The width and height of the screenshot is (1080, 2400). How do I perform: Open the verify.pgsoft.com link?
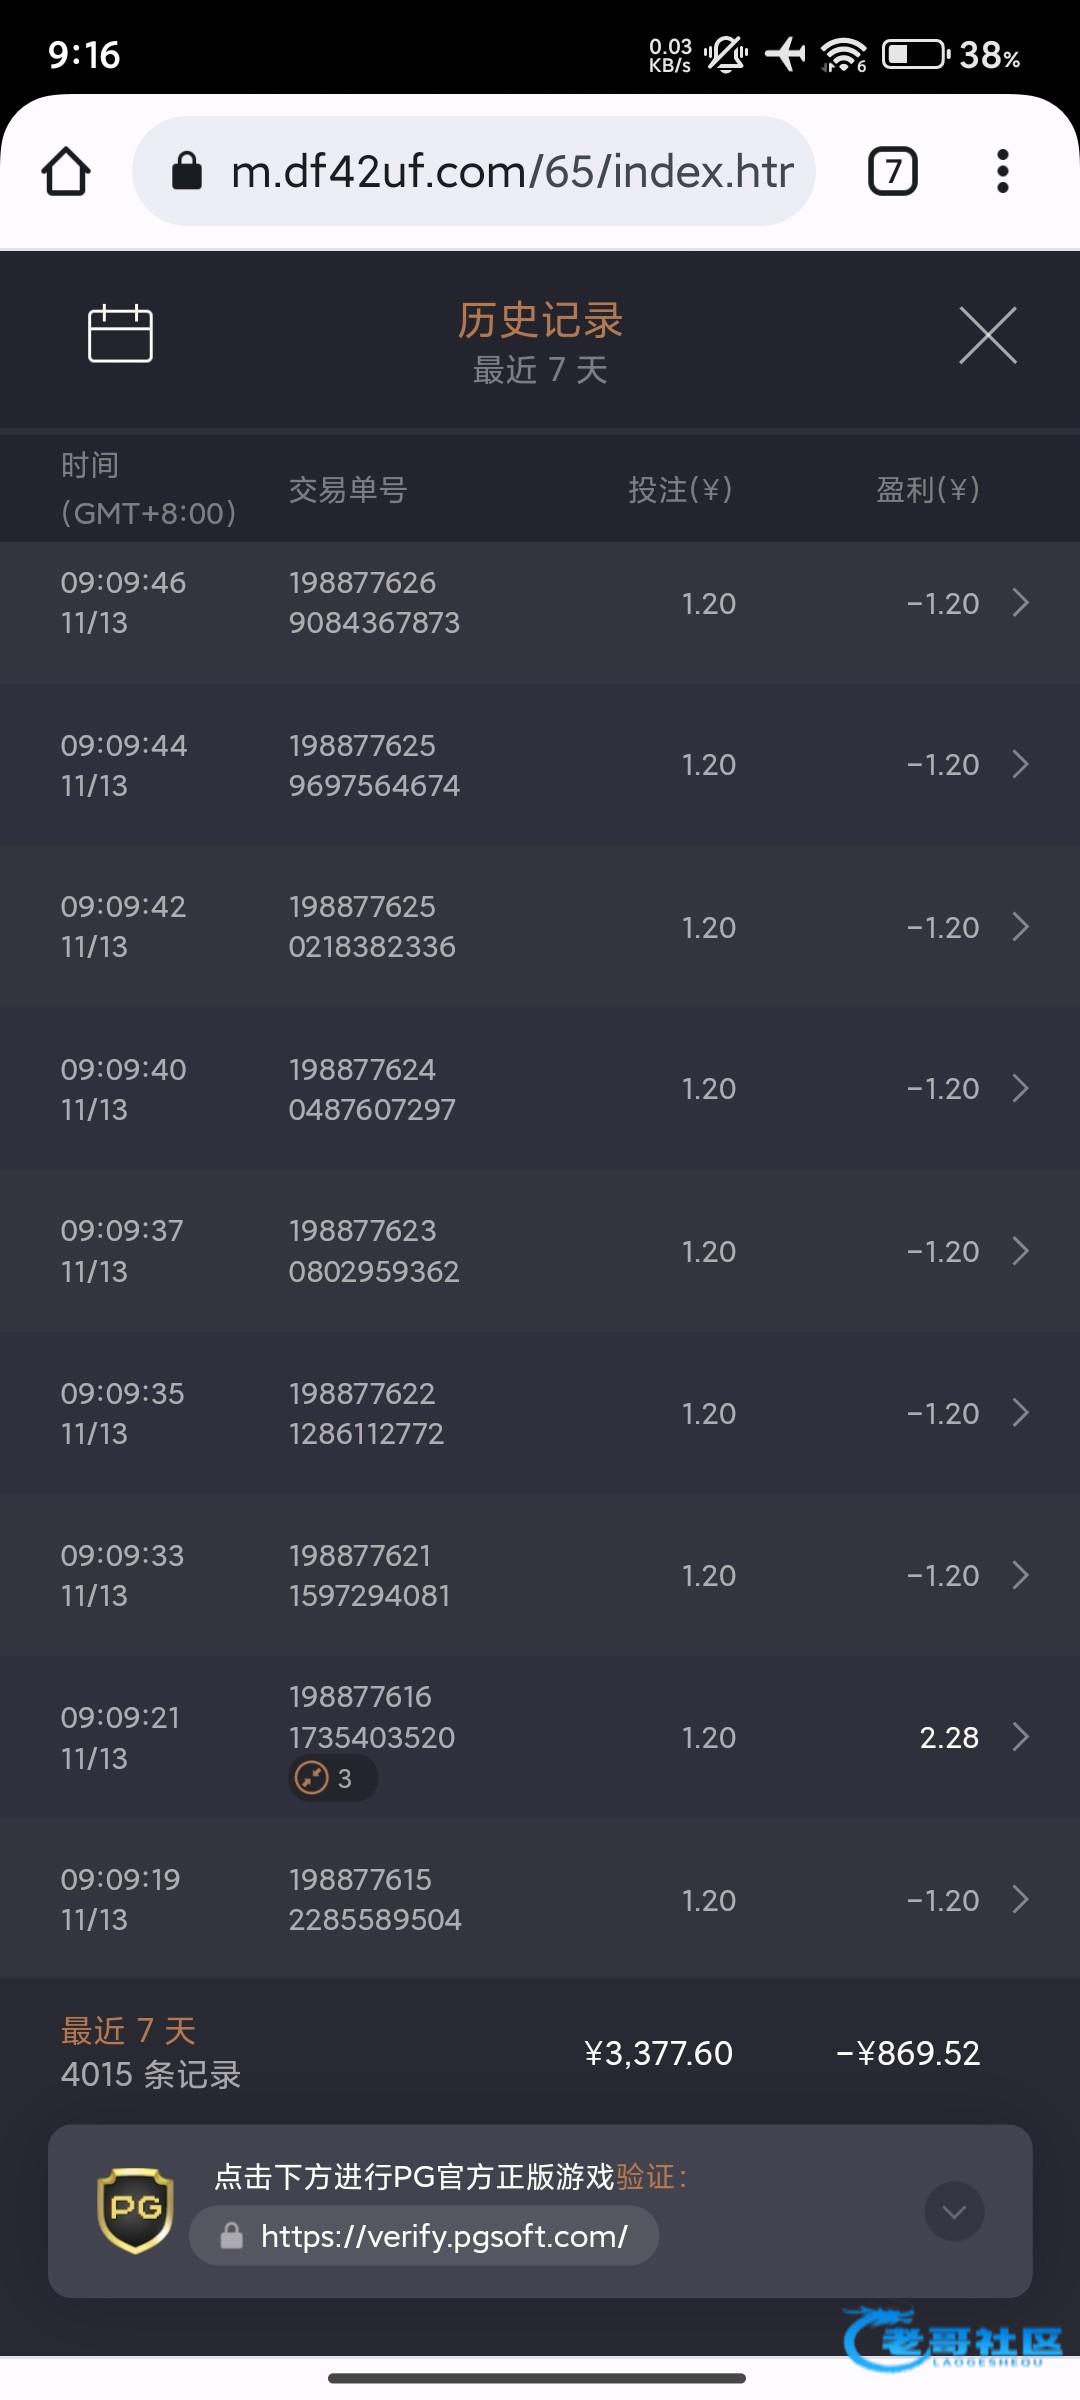[444, 2236]
